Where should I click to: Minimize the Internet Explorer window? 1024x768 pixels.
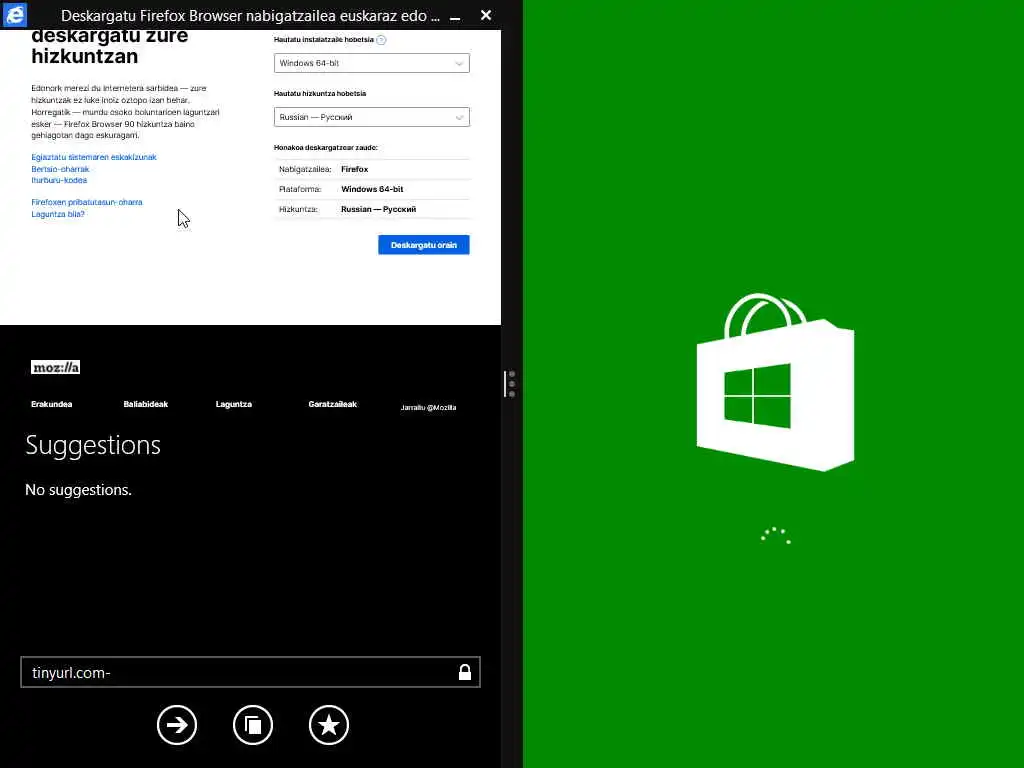pos(455,16)
